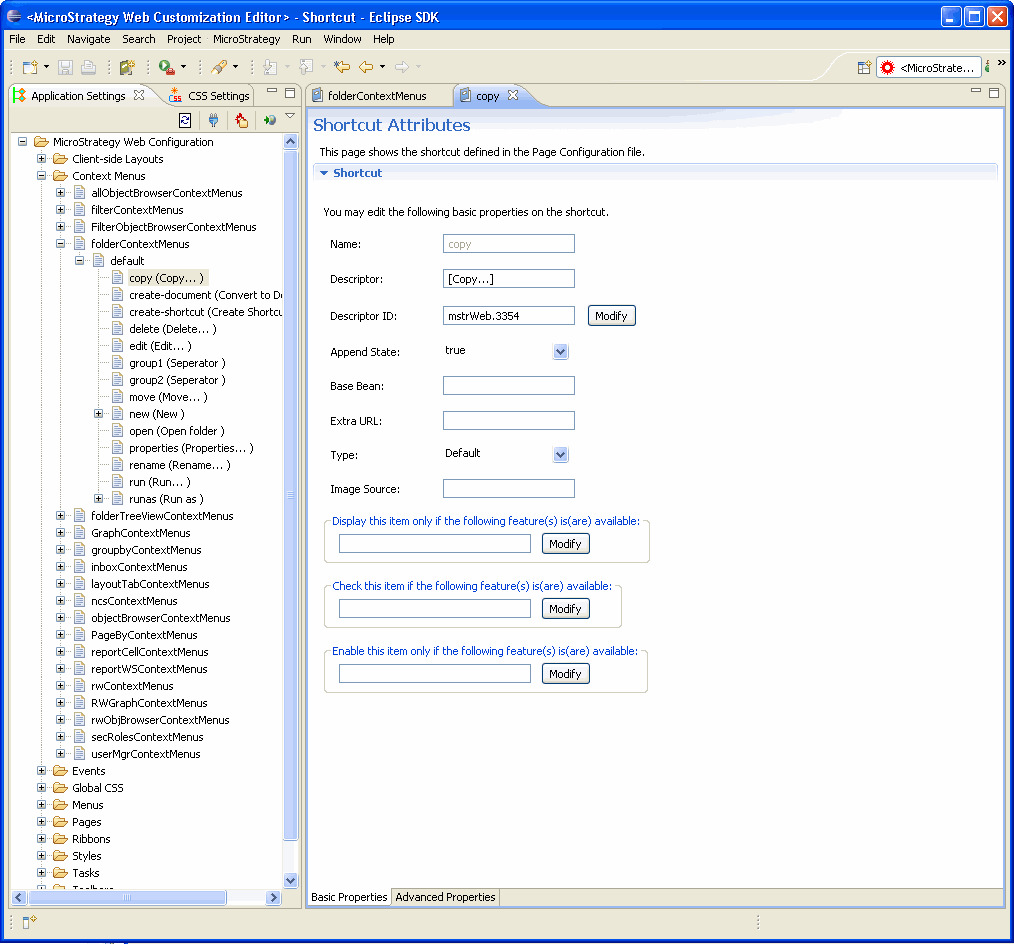Expand the Client-side Layouts folder

point(41,159)
